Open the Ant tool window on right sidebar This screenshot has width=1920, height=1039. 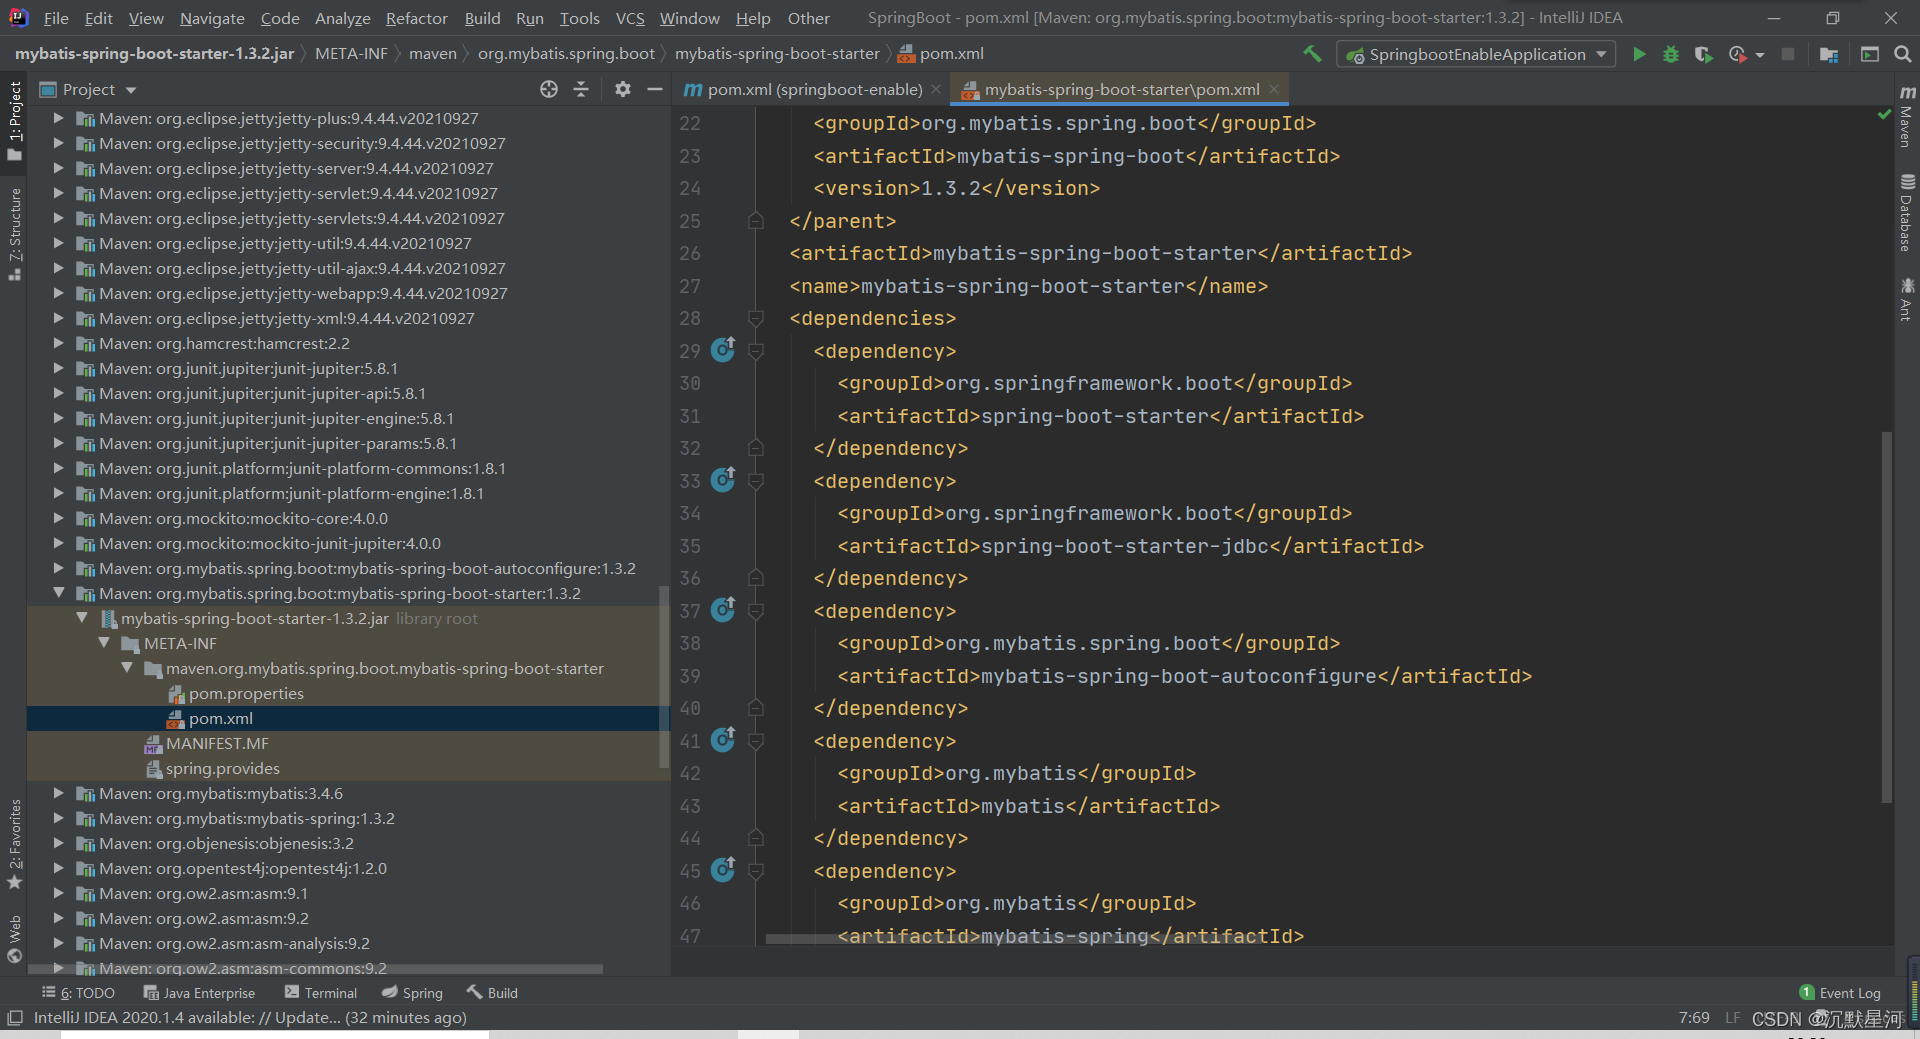coord(1907,299)
